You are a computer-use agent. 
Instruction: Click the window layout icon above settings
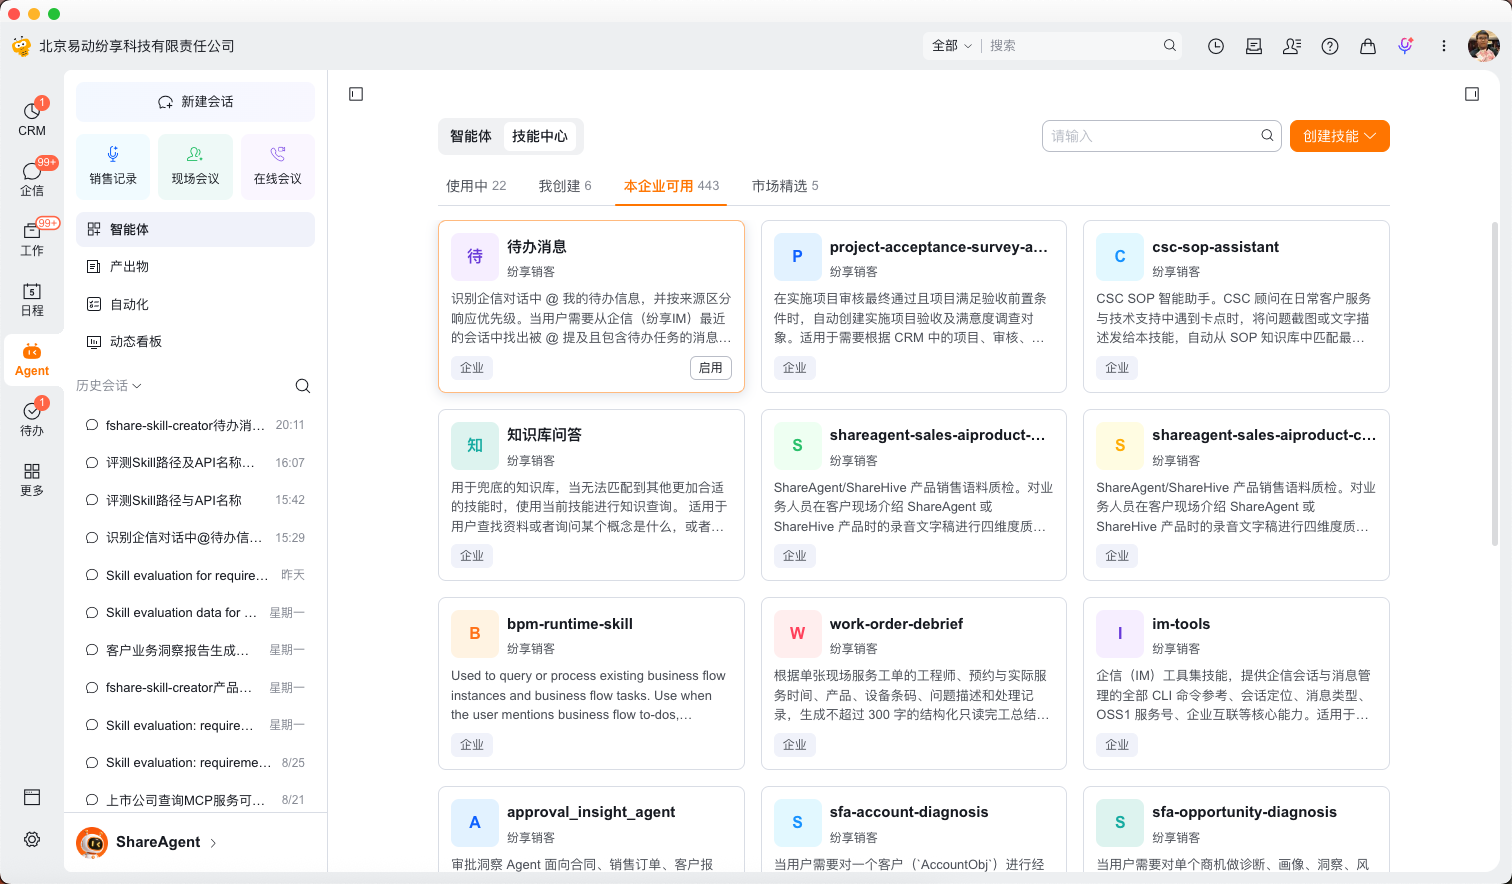click(x=32, y=797)
